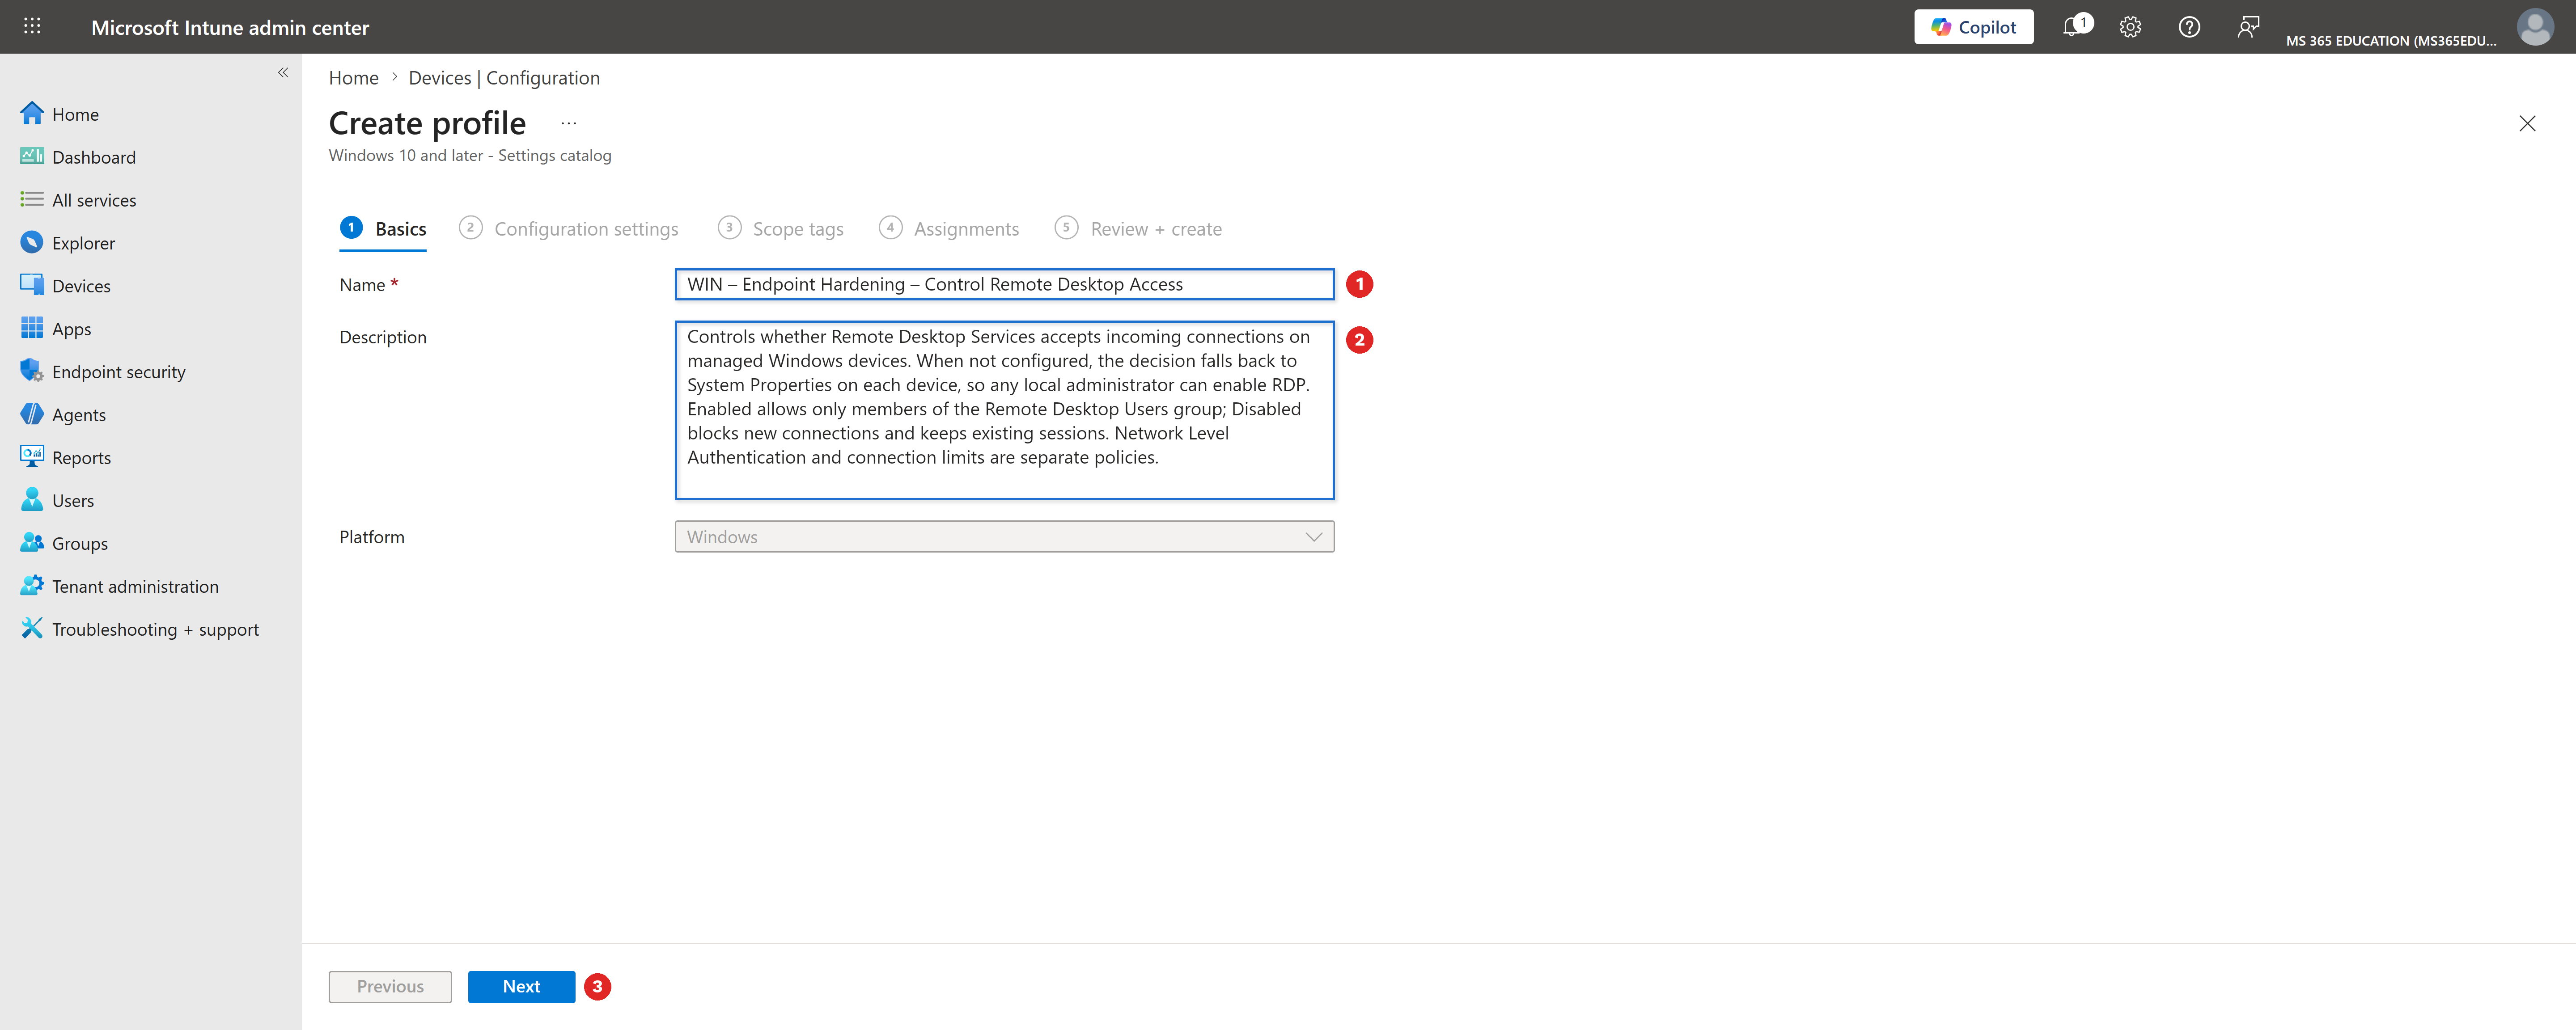
Task: Go to Devices | Configuration breadcrumb
Action: (504, 78)
